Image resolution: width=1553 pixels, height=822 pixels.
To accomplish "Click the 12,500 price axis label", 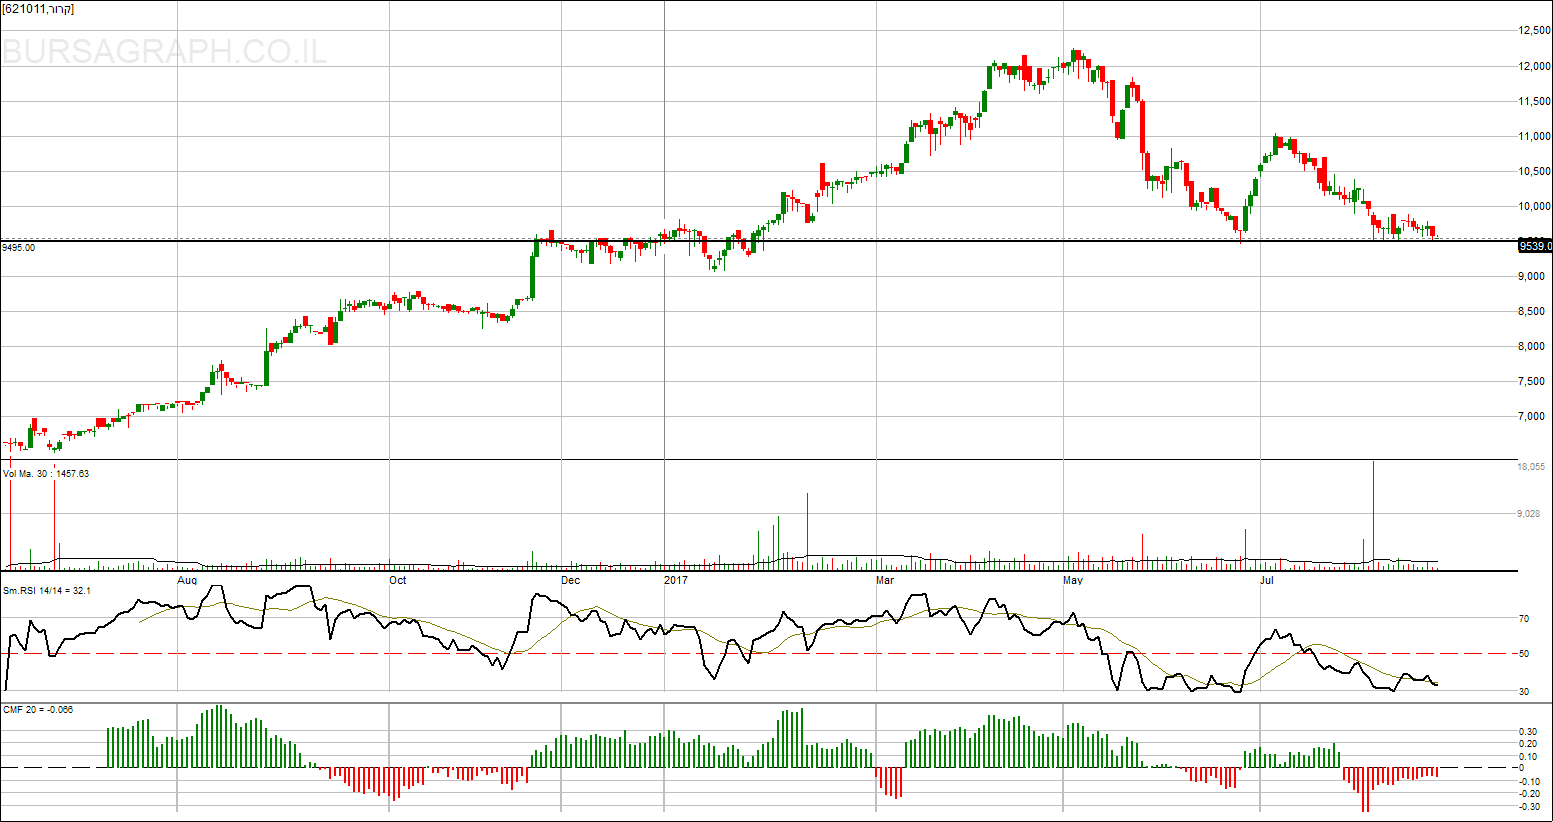I will [x=1535, y=31].
